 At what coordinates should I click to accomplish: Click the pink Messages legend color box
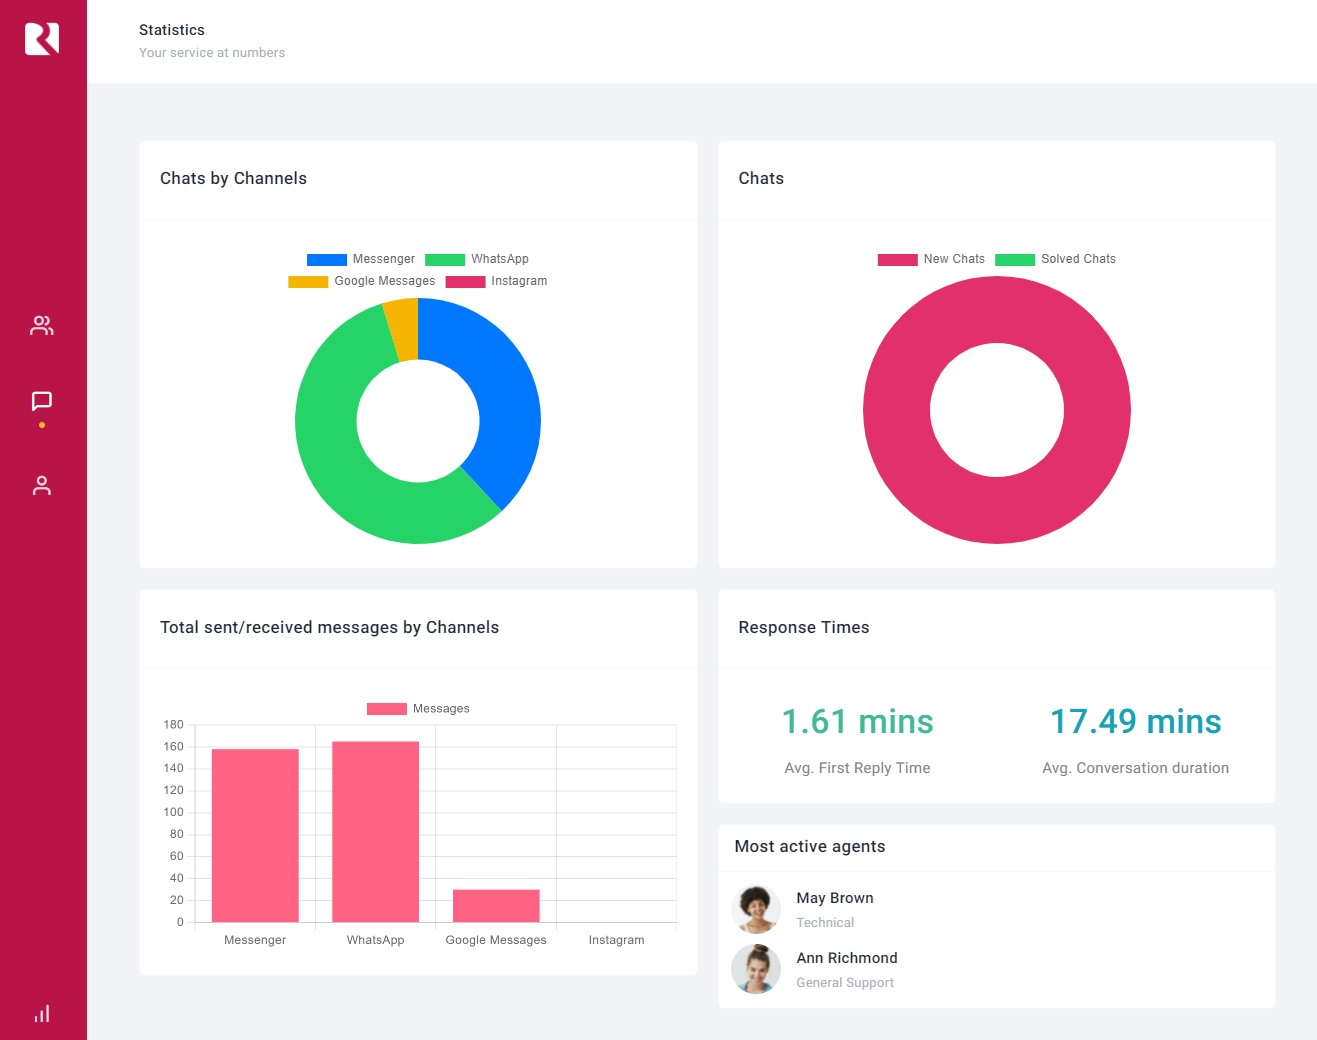[387, 709]
